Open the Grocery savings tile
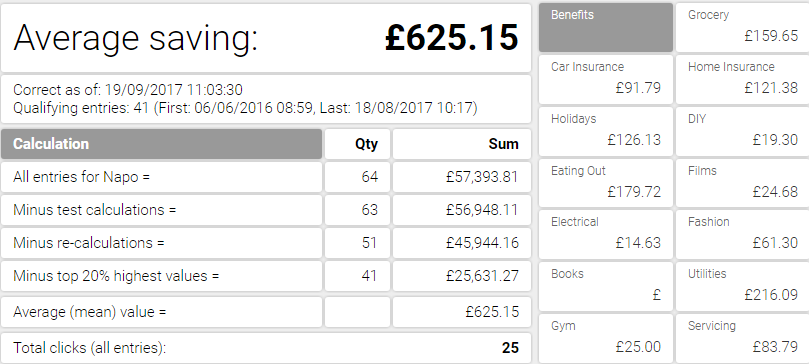Screen dimensions: 809x364 point(742,27)
